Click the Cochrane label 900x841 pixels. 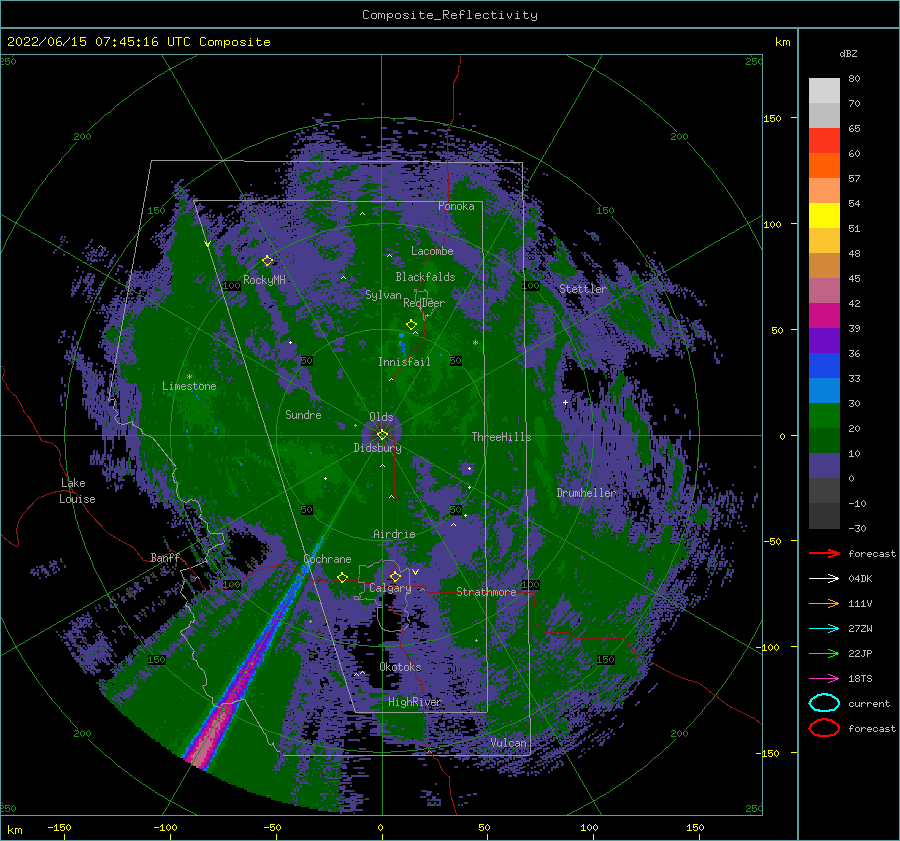327,559
